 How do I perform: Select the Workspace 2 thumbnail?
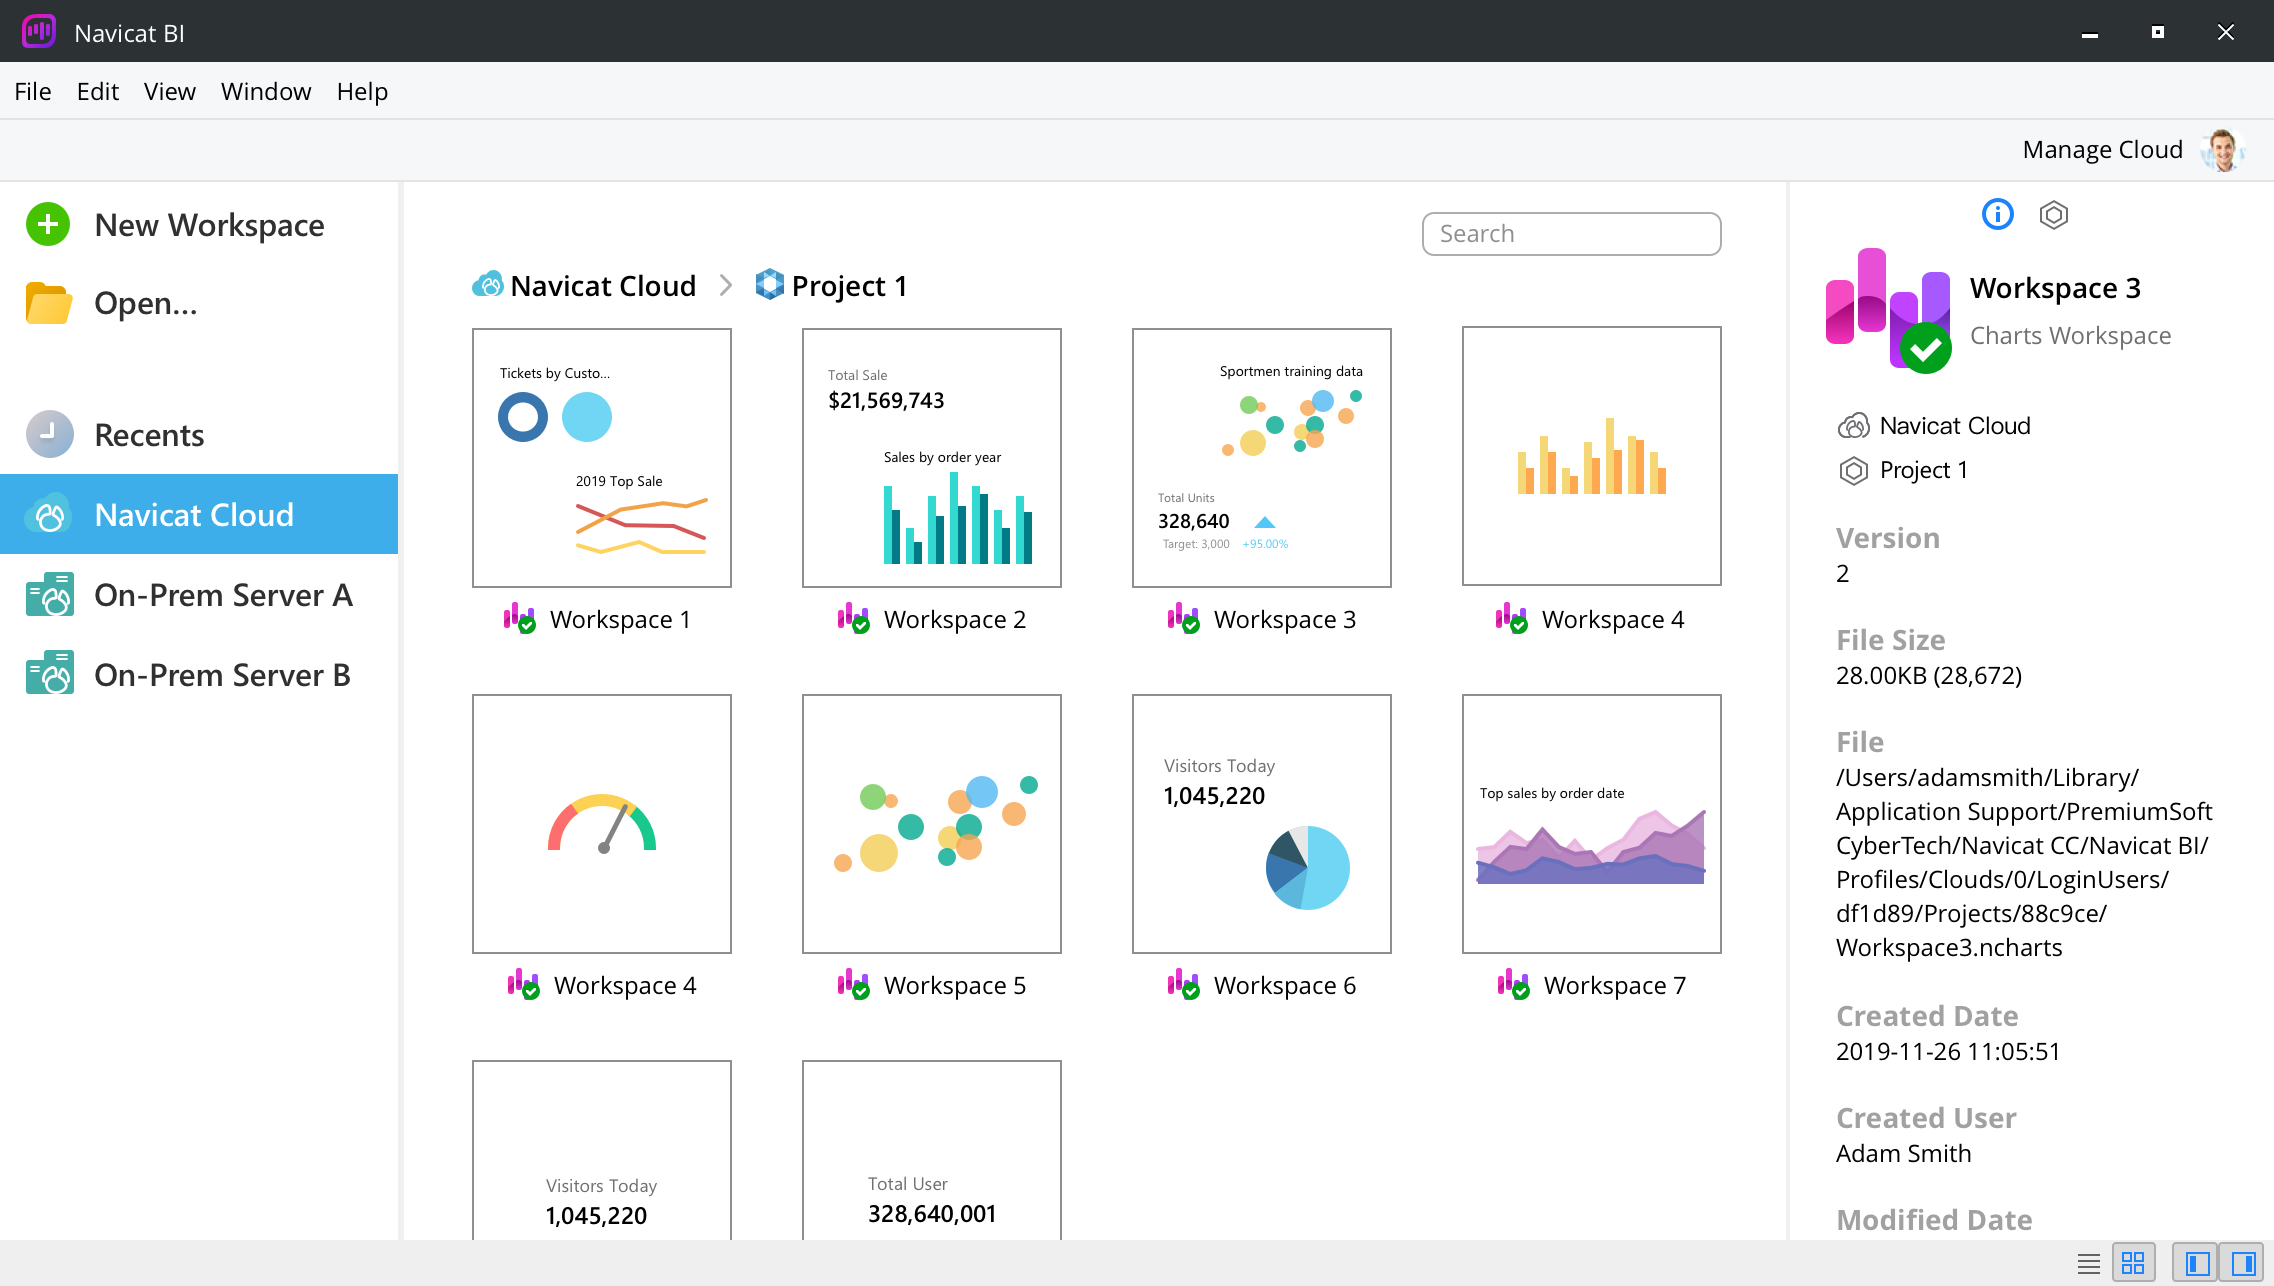[931, 457]
